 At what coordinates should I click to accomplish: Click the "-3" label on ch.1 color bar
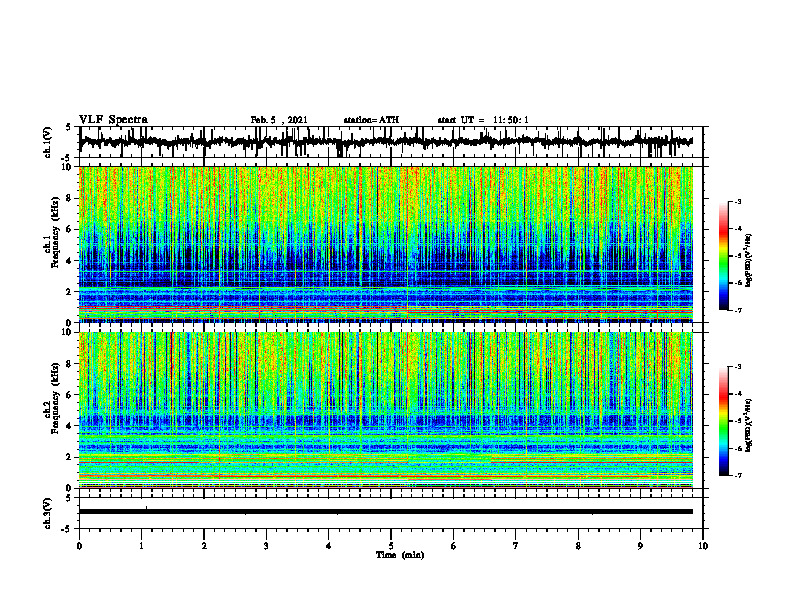pyautogui.click(x=738, y=201)
